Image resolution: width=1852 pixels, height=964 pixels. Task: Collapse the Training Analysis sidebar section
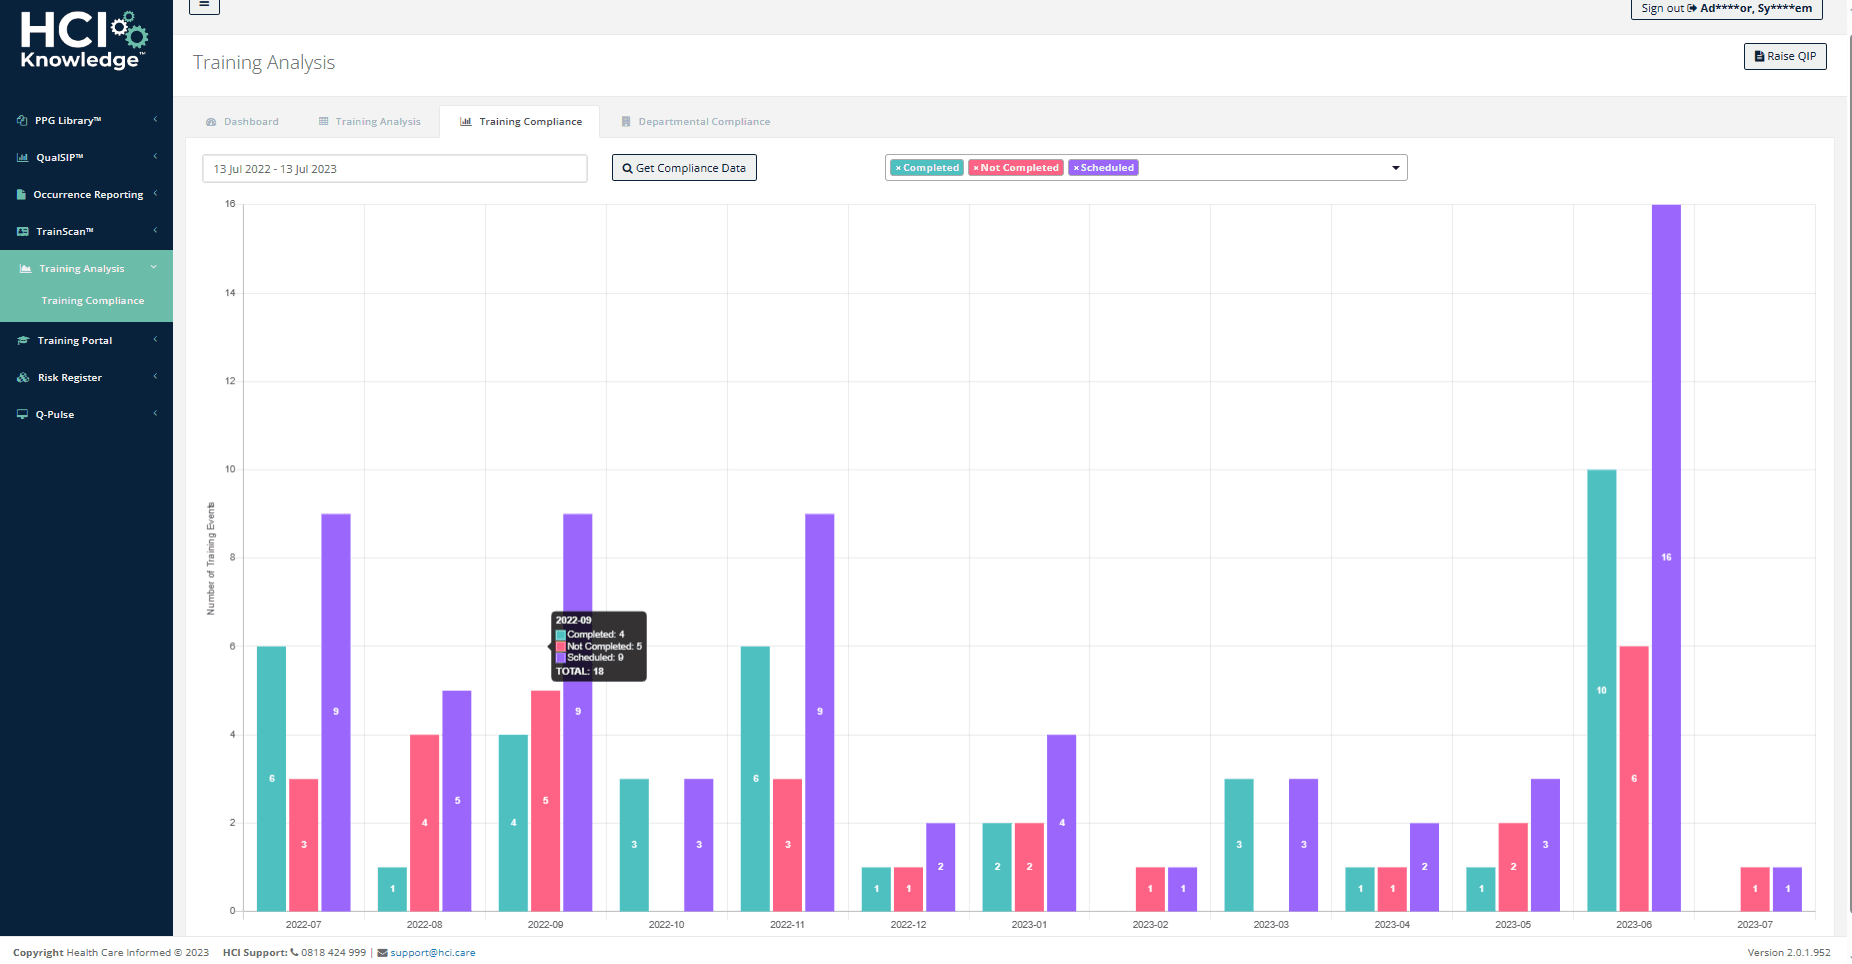[153, 268]
